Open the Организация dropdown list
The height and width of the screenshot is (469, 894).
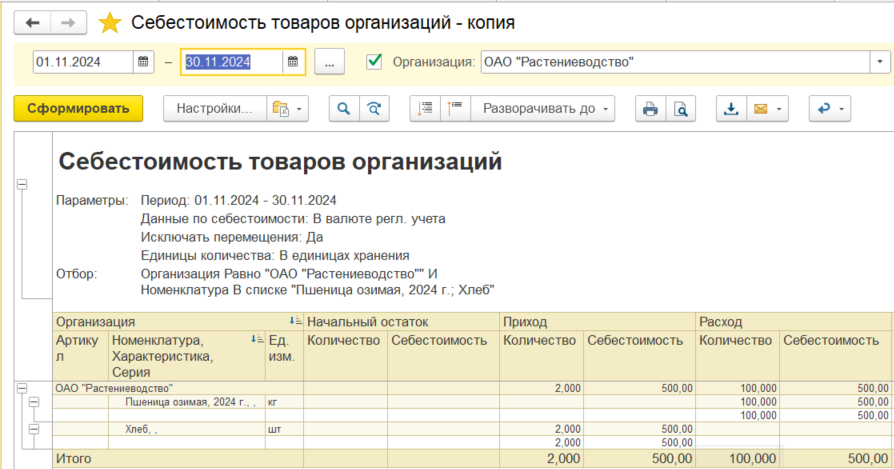click(880, 62)
